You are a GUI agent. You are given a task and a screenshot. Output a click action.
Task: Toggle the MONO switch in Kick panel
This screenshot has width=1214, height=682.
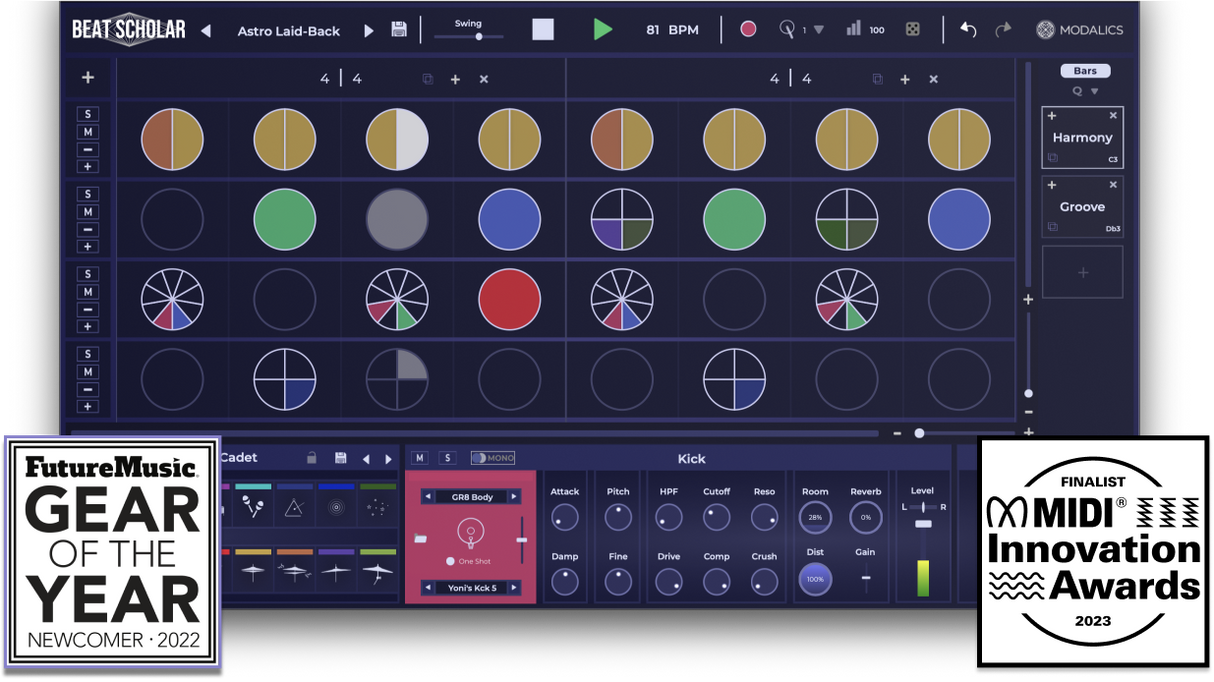[x=493, y=458]
